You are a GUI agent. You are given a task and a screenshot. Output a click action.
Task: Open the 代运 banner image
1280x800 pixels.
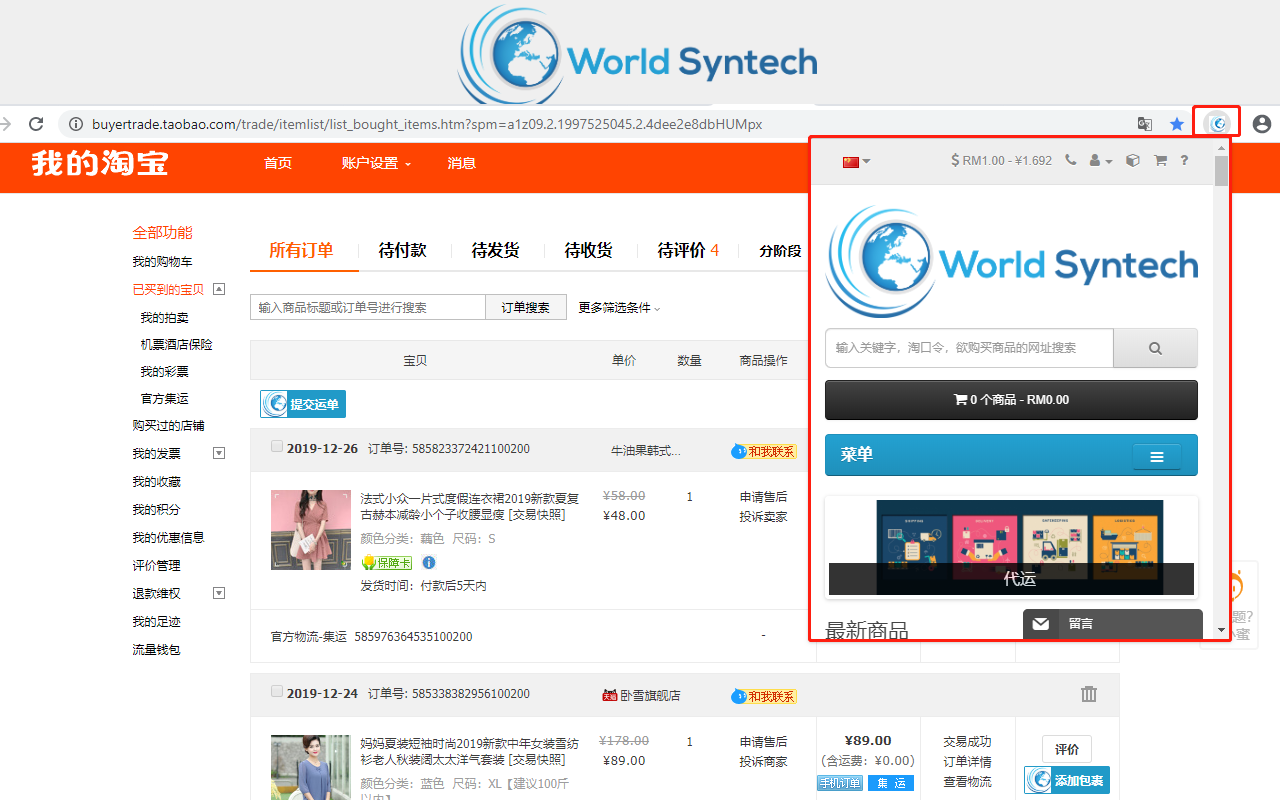(x=1011, y=548)
